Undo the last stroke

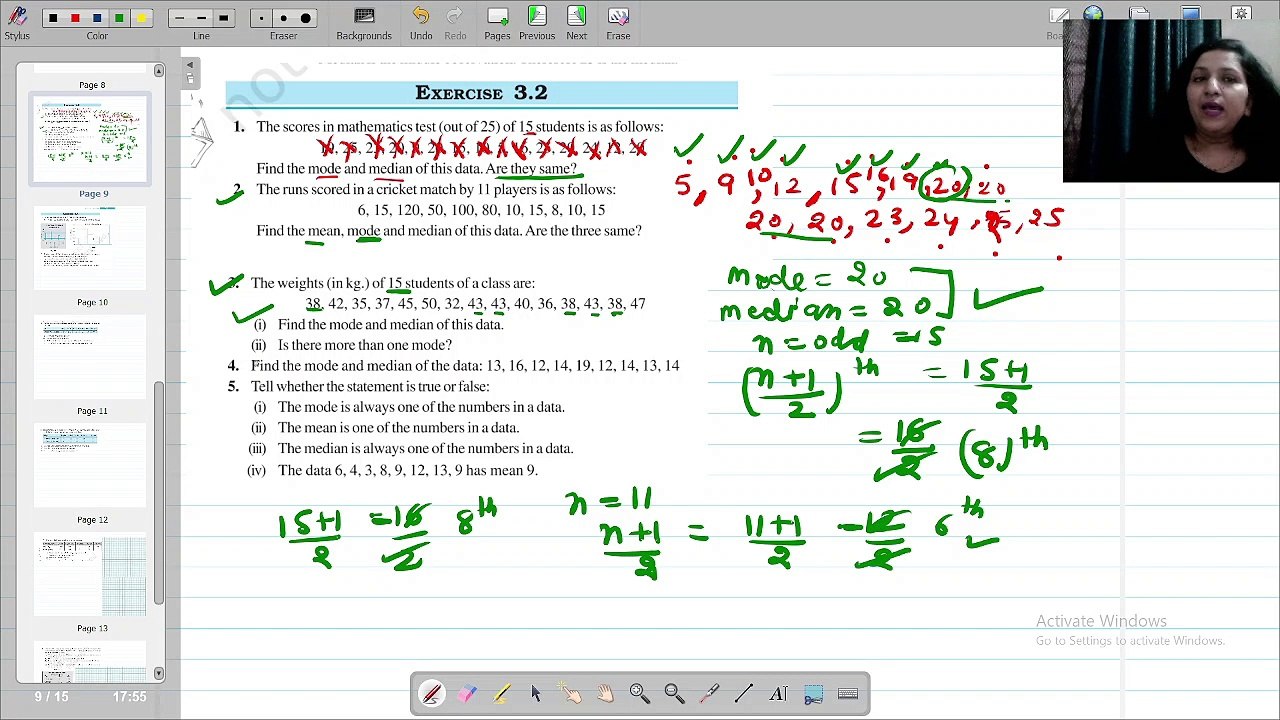coord(421,22)
